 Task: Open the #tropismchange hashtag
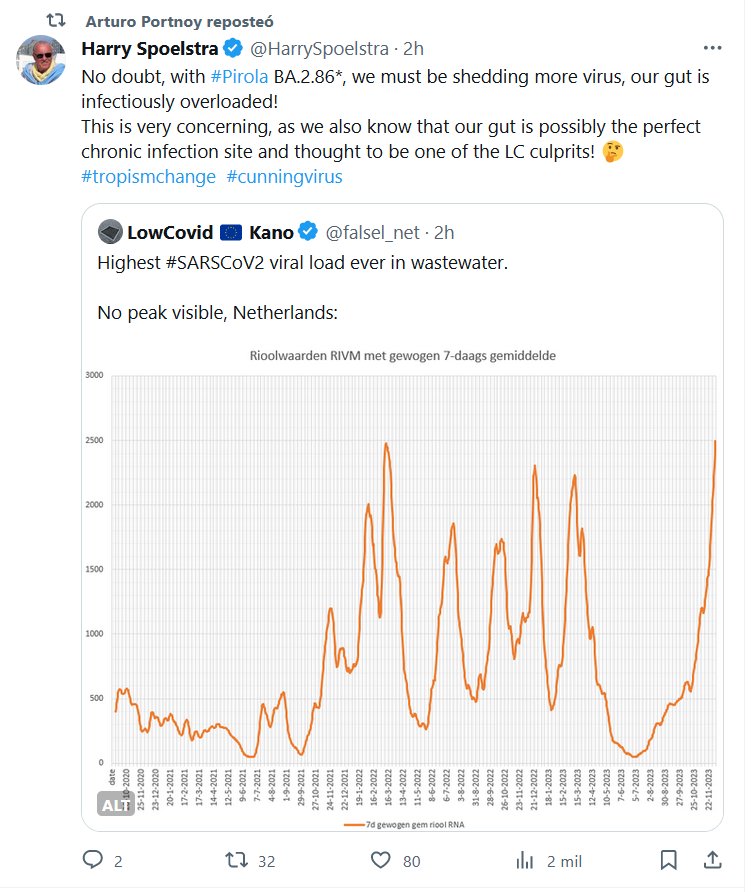[x=148, y=177]
